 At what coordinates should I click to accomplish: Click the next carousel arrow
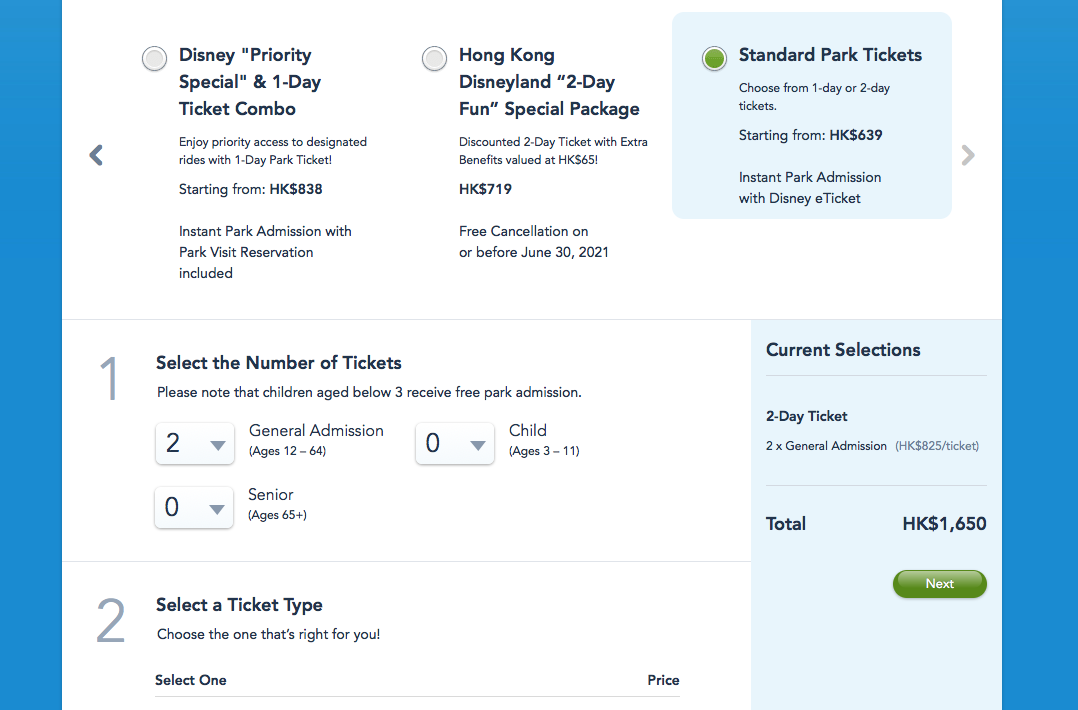pos(967,155)
